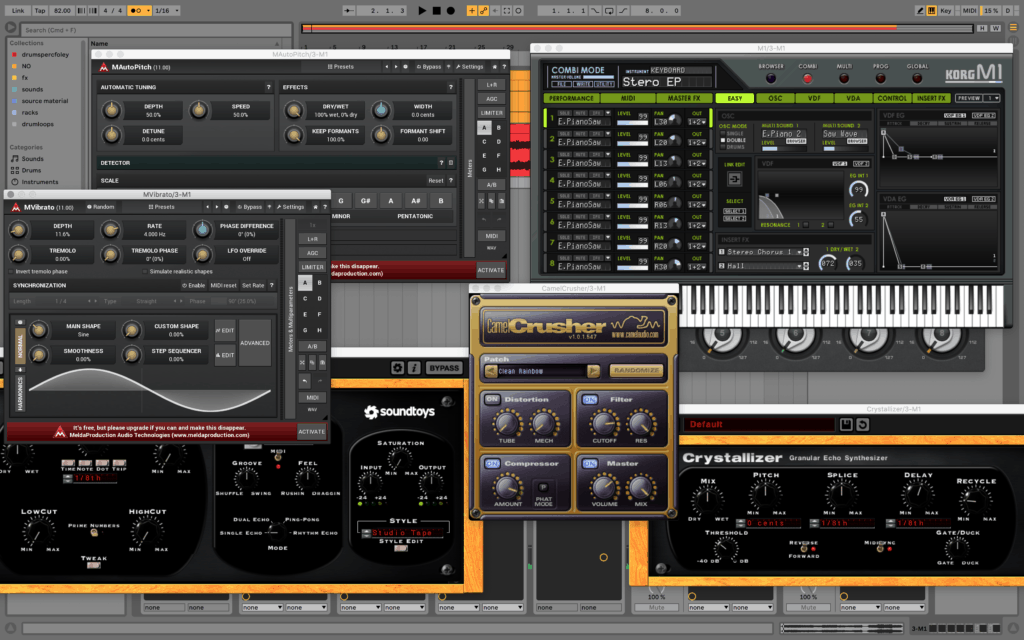Click EDIT next to Step Sequencer
Image resolution: width=1024 pixels, height=640 pixels.
point(225,355)
